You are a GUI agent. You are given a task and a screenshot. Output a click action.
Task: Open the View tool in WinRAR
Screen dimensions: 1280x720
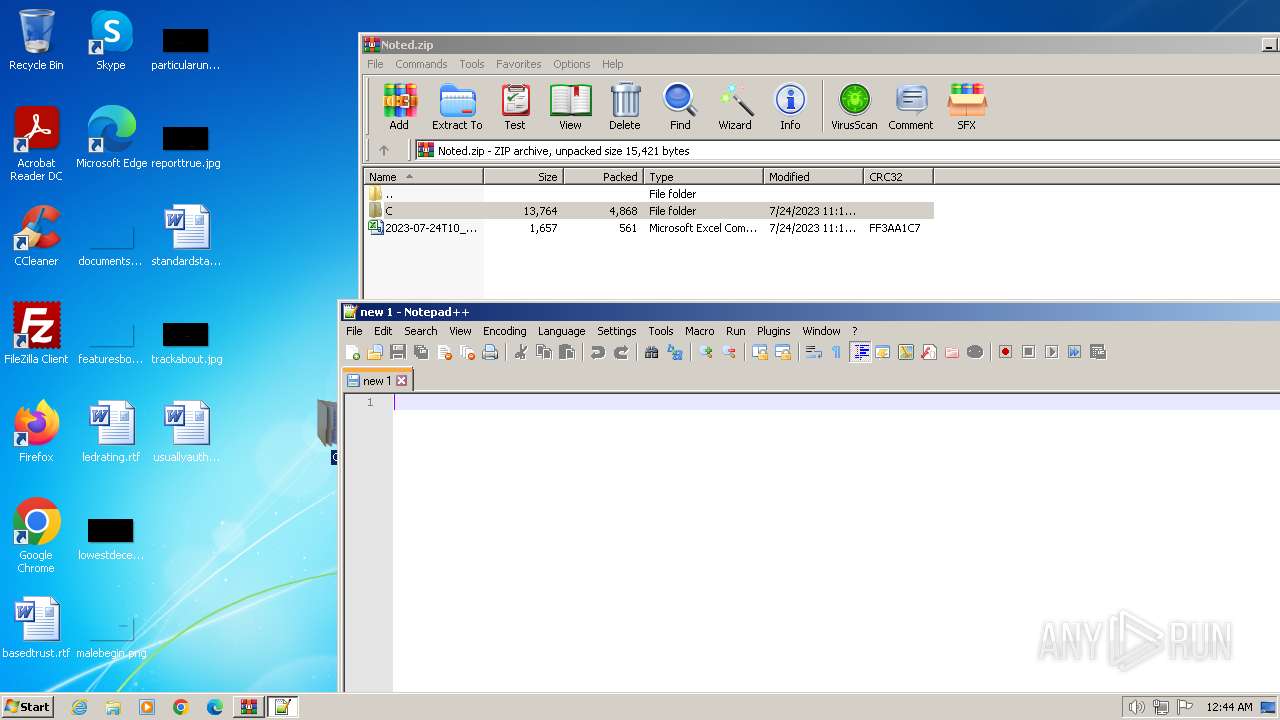click(570, 107)
